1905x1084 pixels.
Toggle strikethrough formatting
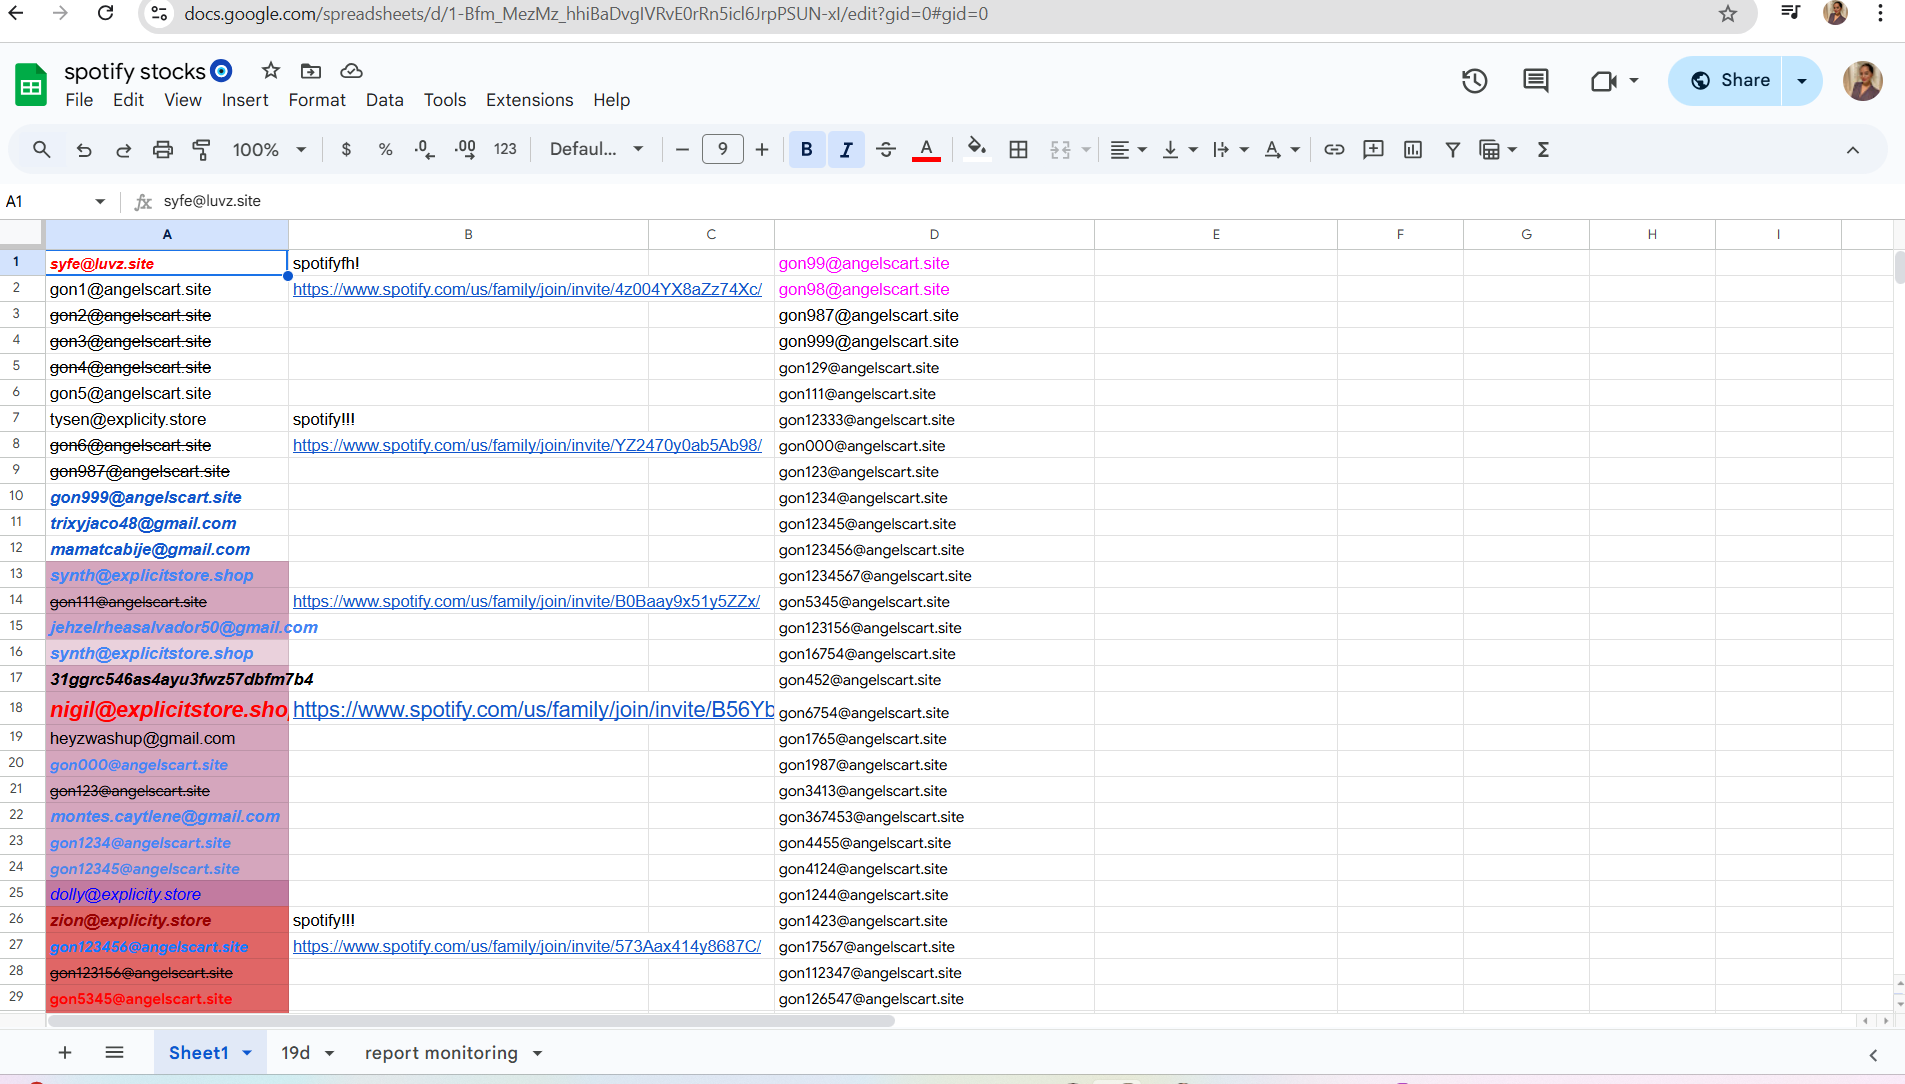pyautogui.click(x=886, y=150)
